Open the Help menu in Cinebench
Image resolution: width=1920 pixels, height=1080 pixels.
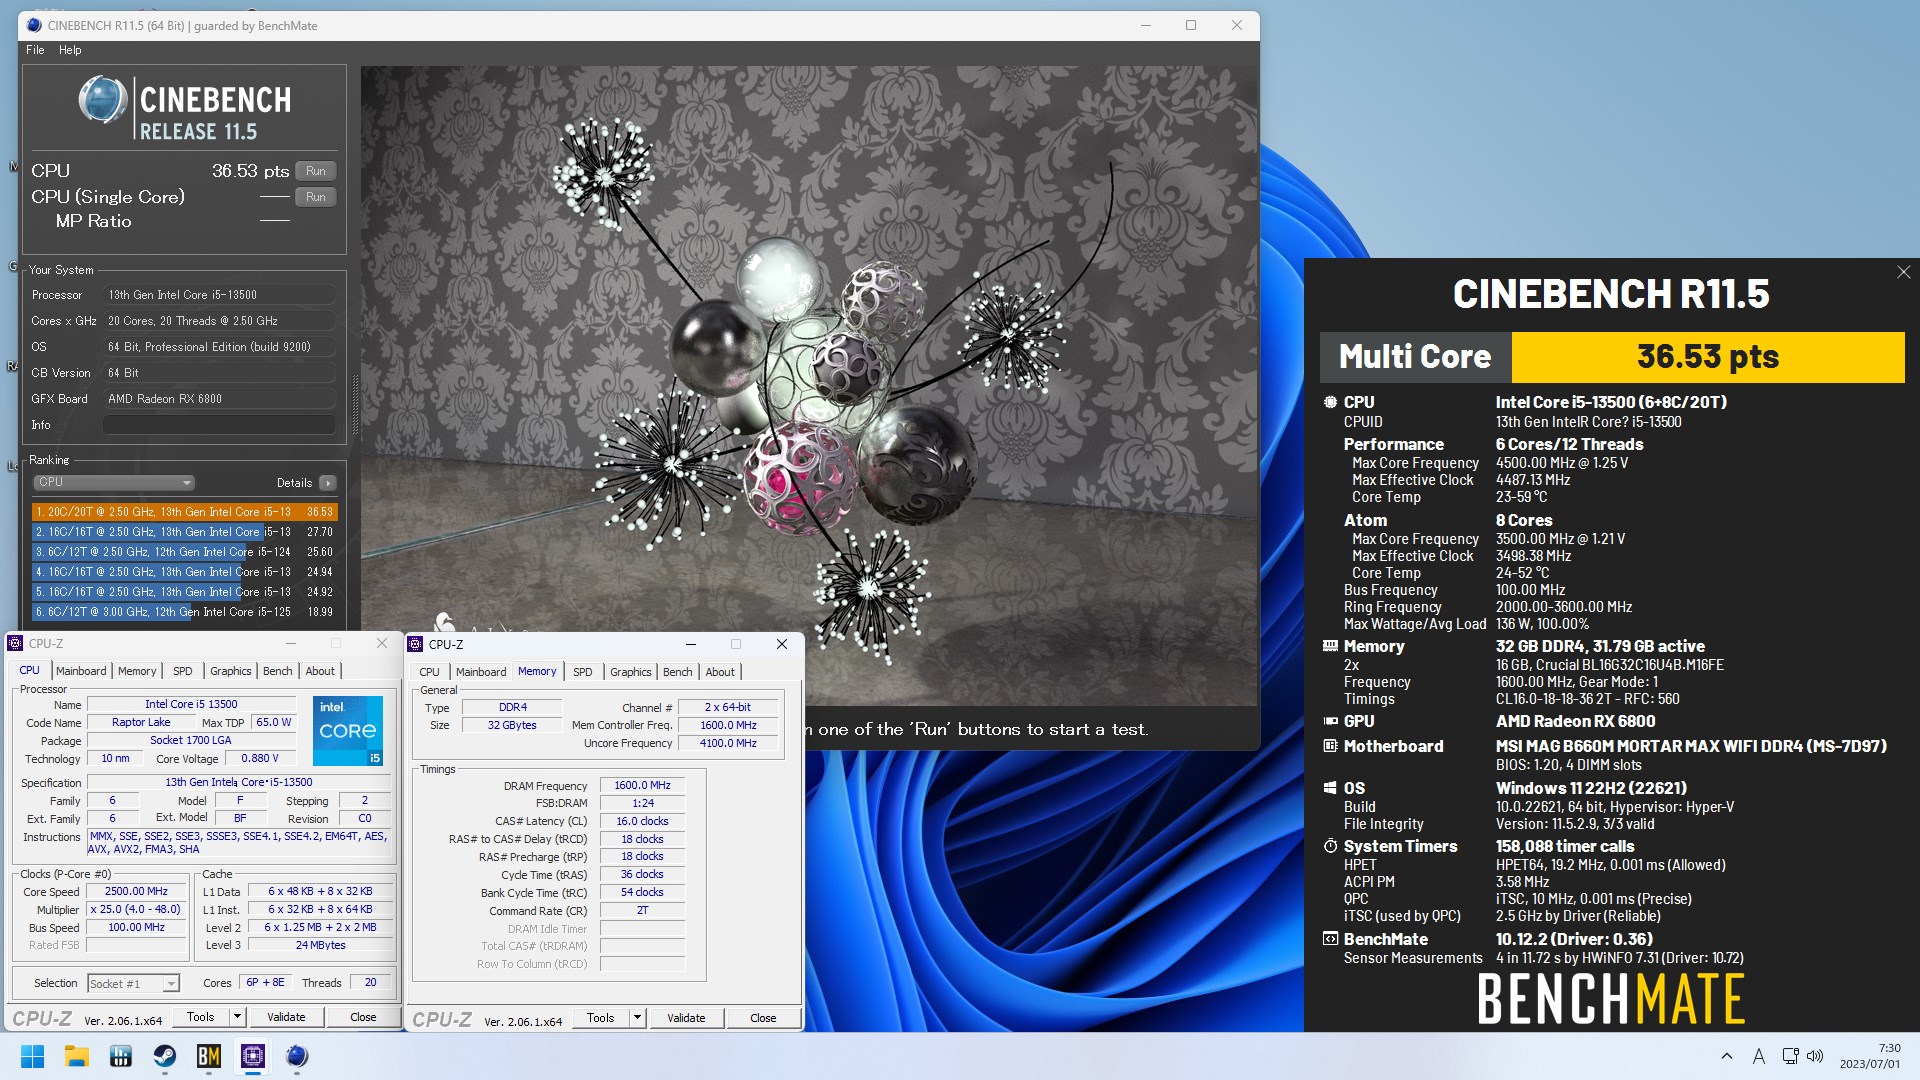(70, 50)
